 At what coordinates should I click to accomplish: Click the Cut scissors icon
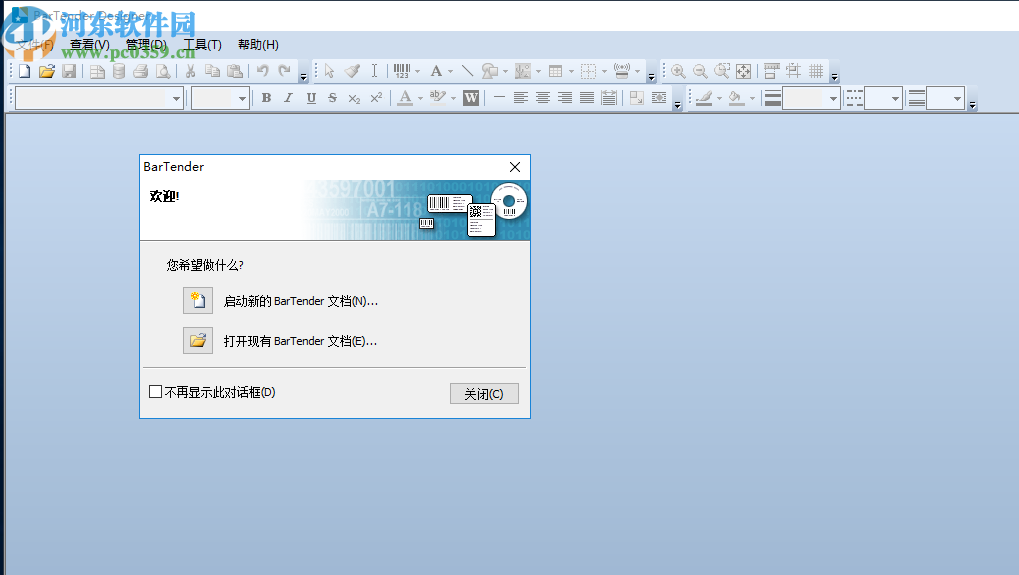click(x=190, y=71)
